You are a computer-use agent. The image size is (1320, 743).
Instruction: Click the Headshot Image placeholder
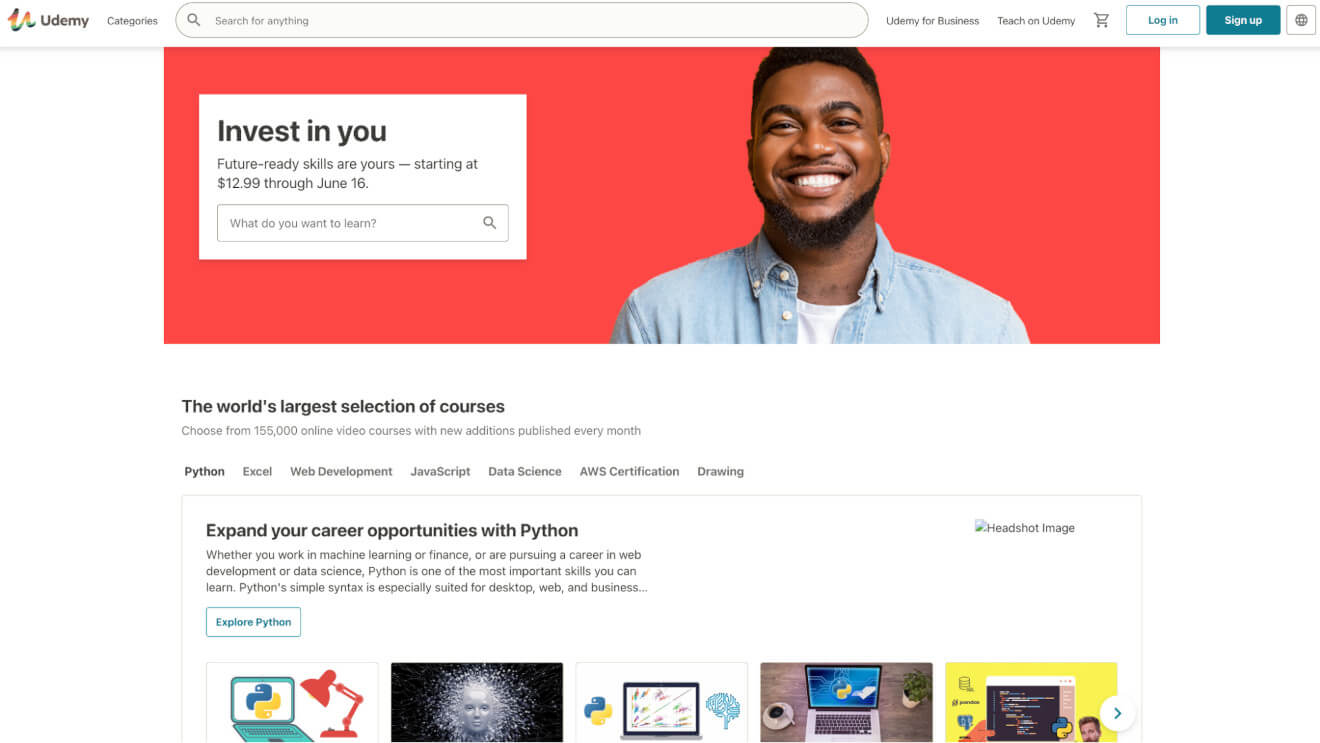pos(1025,528)
